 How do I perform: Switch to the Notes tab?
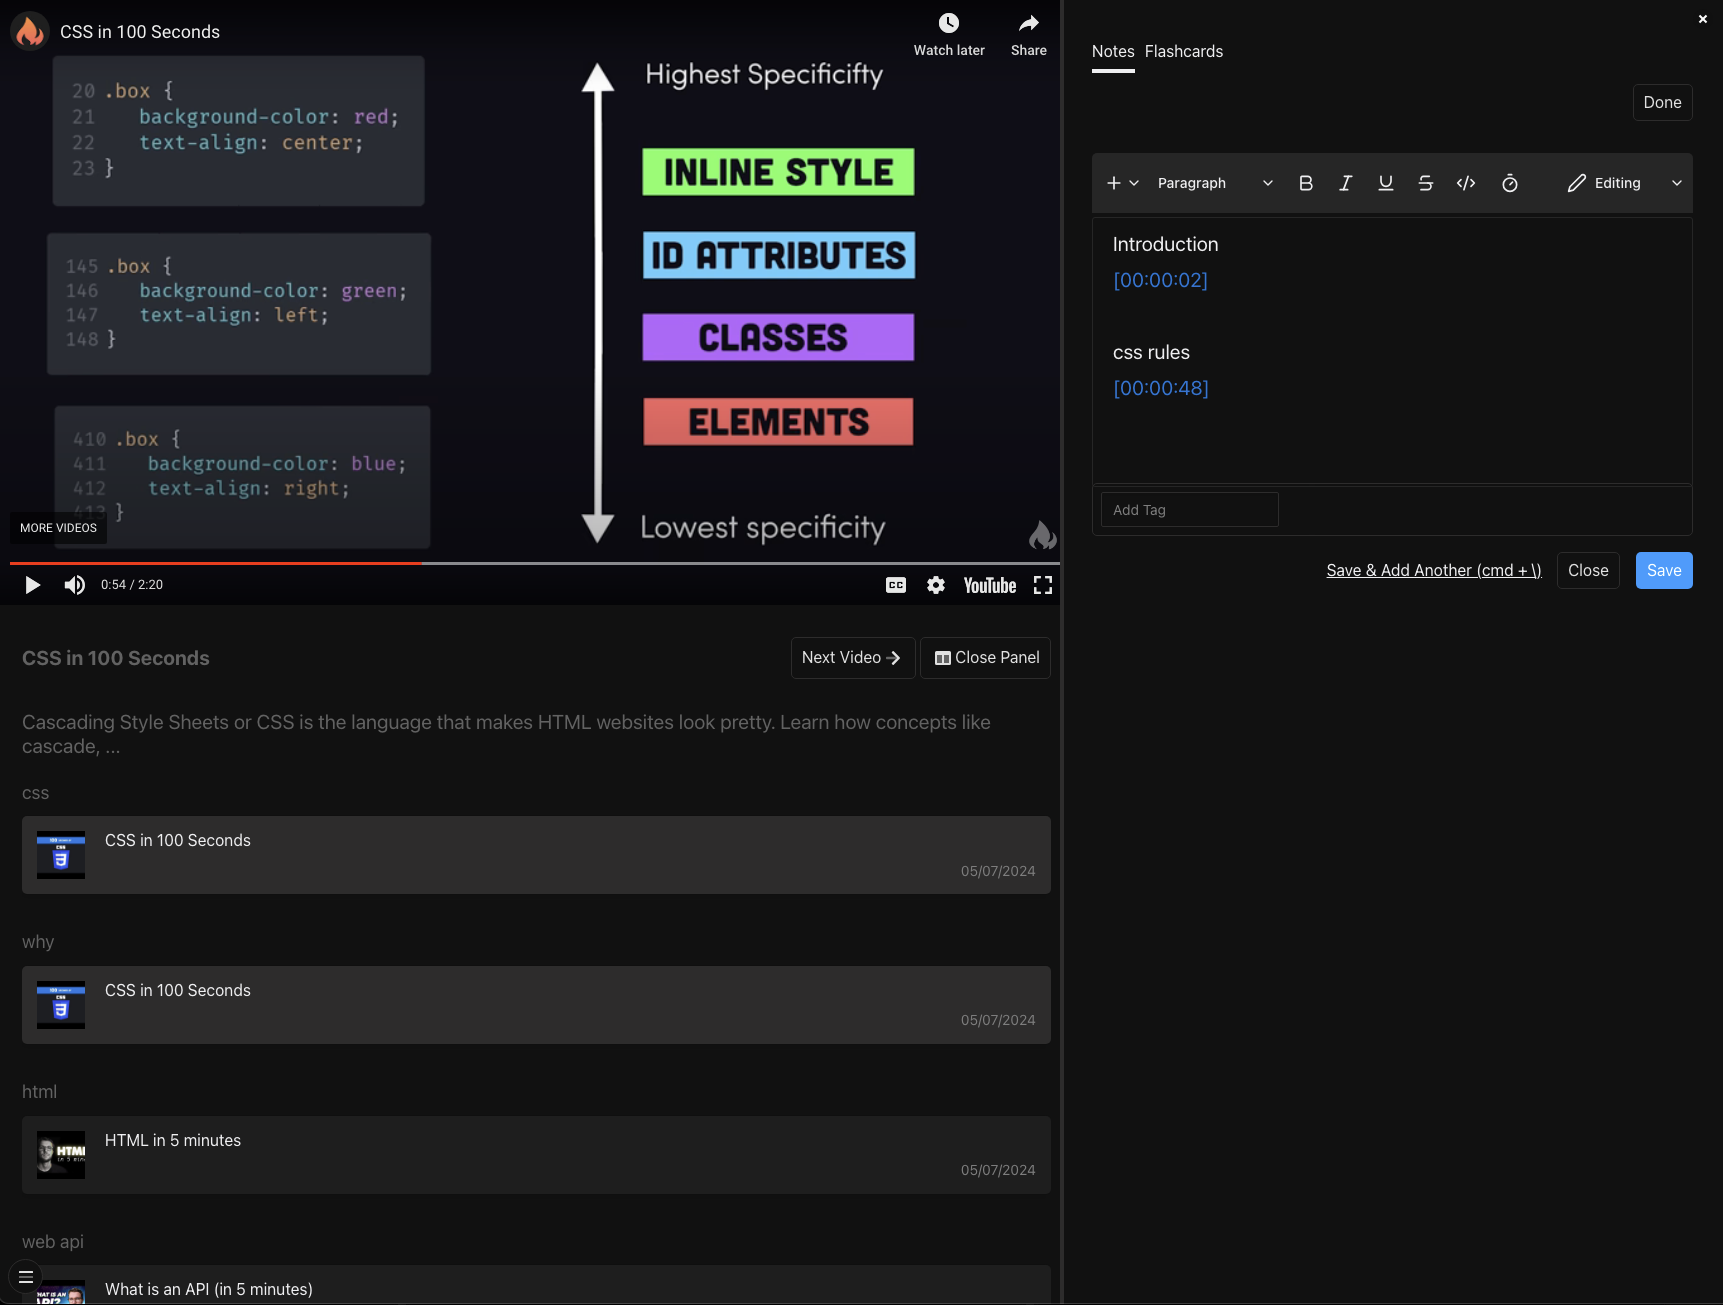click(1113, 52)
